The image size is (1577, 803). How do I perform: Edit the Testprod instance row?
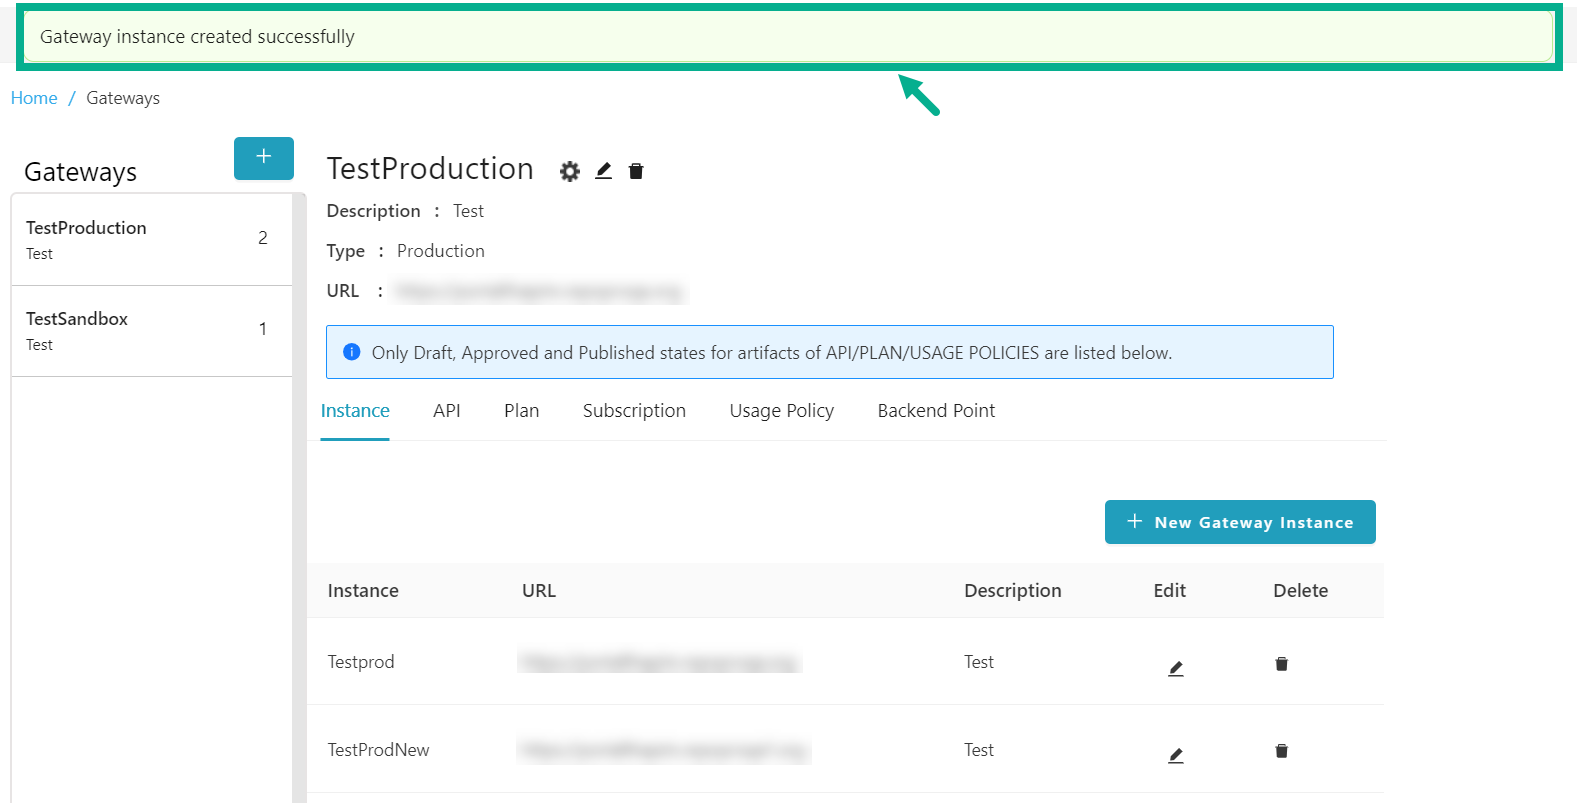[x=1175, y=668]
